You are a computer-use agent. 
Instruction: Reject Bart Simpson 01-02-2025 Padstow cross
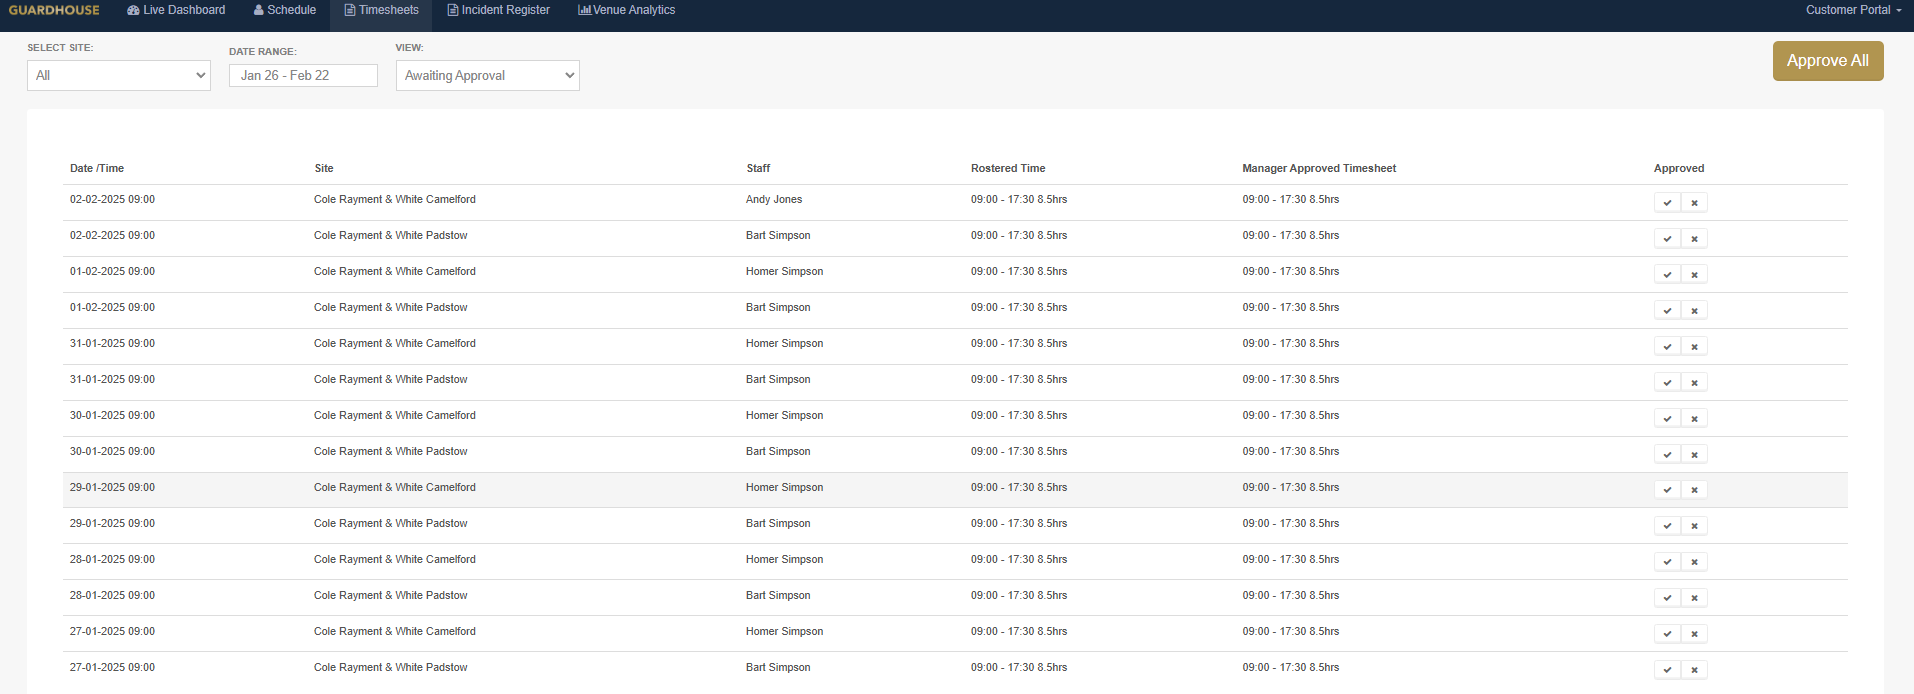pyautogui.click(x=1694, y=311)
